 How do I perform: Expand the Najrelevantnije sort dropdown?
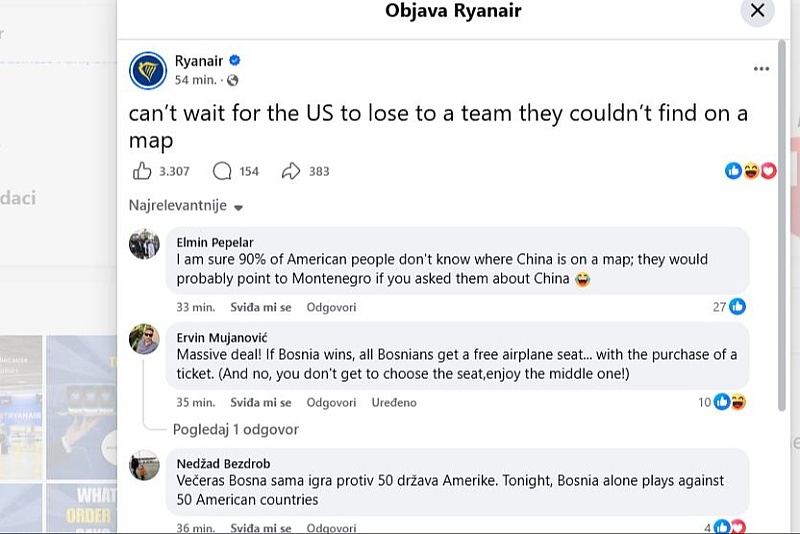point(186,206)
